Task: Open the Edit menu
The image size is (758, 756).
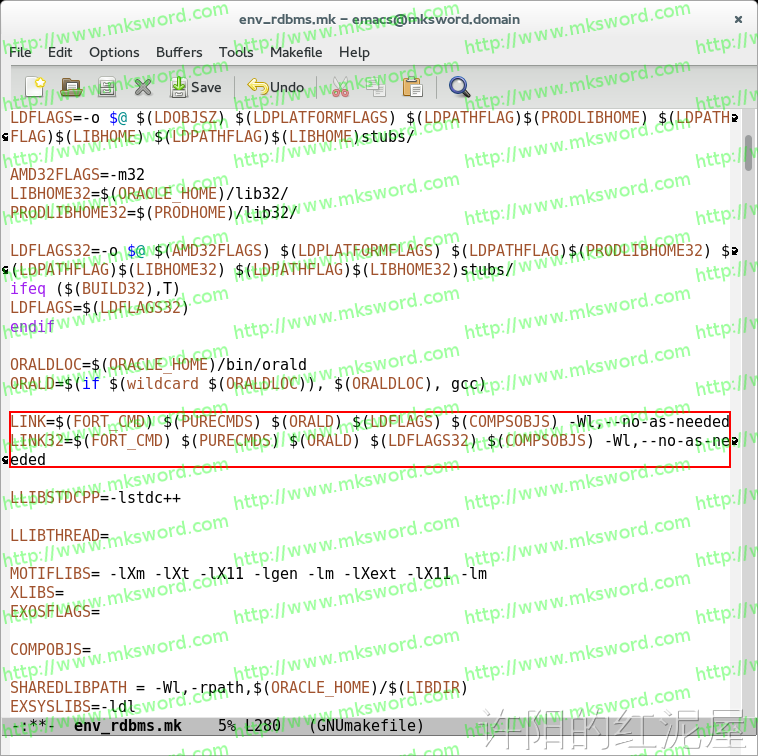Action: tap(60, 52)
